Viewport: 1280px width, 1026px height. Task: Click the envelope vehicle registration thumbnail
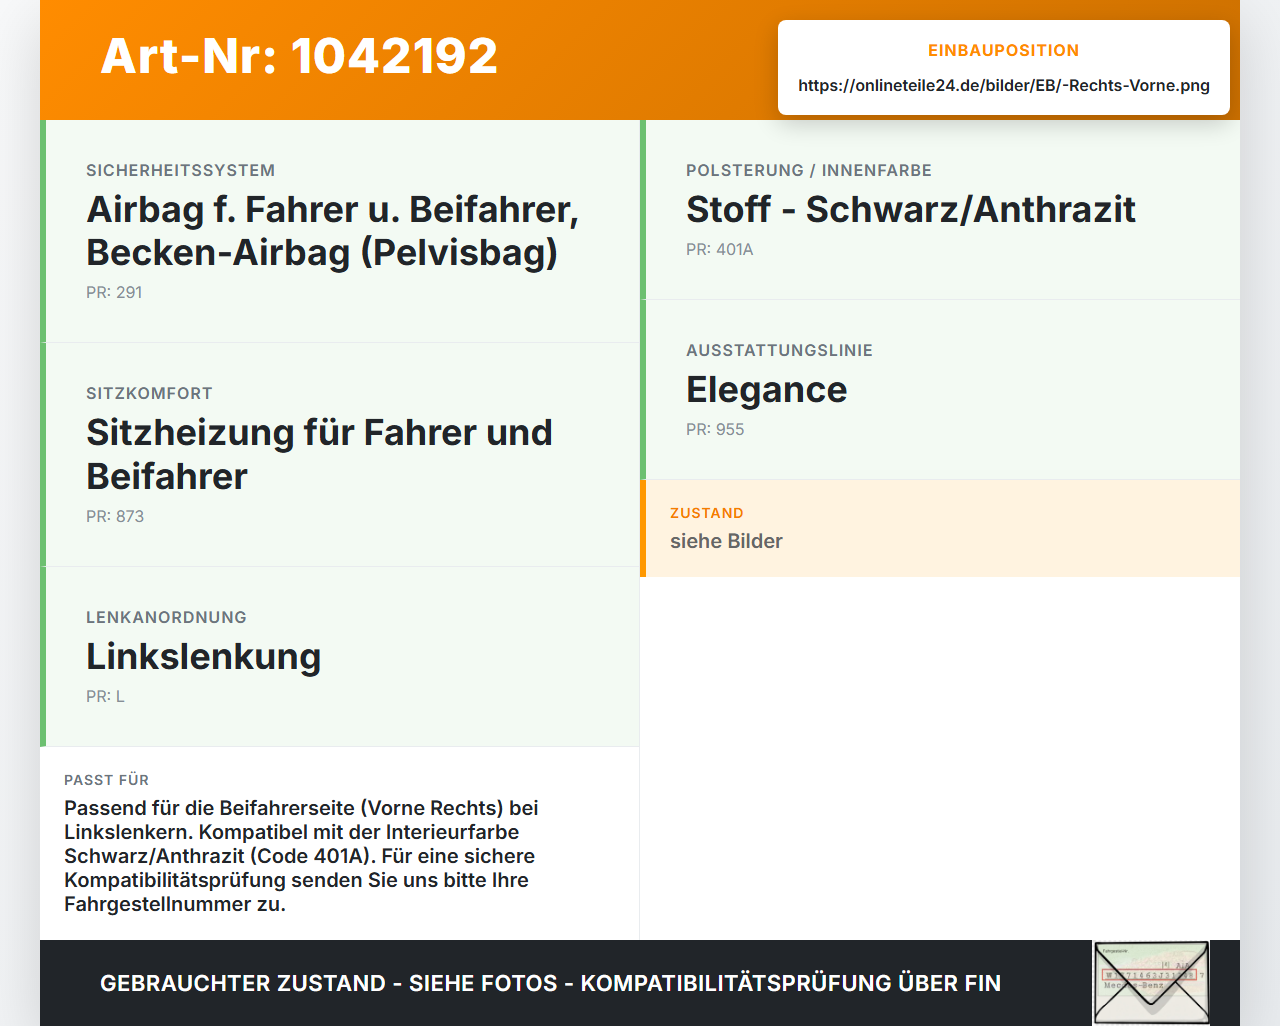pyautogui.click(x=1151, y=983)
